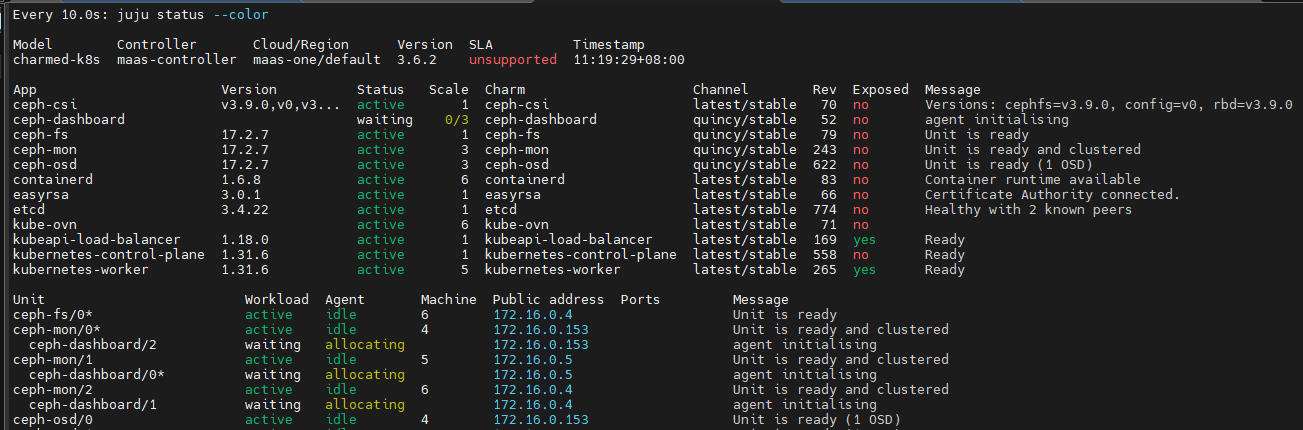The image size is (1303, 430).
Task: Select subordinate unit 'ceph-dashboard/2'
Action: [x=93, y=345]
